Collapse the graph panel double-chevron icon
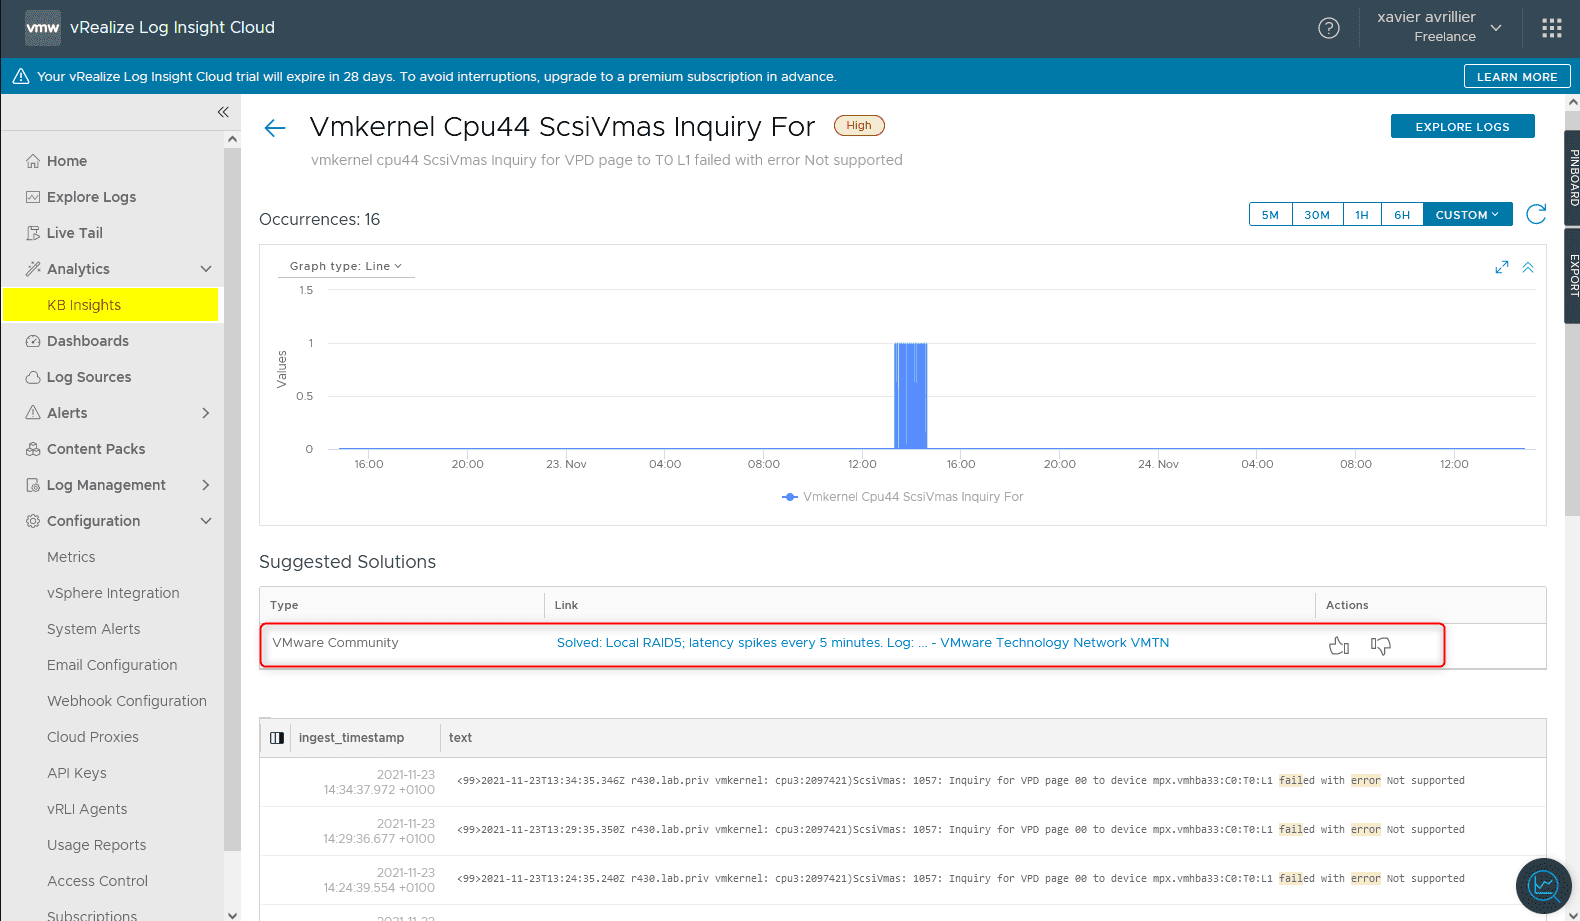 (x=1528, y=267)
